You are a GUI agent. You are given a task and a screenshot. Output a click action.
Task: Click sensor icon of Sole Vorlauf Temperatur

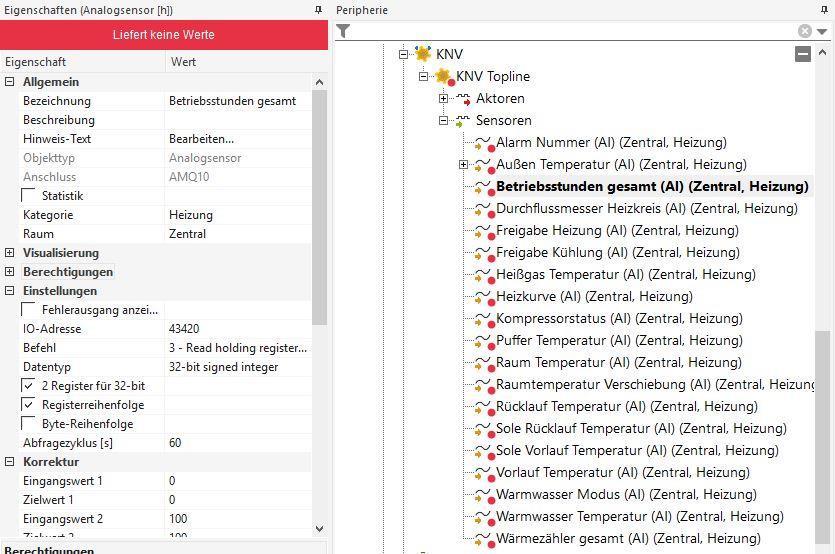click(484, 451)
